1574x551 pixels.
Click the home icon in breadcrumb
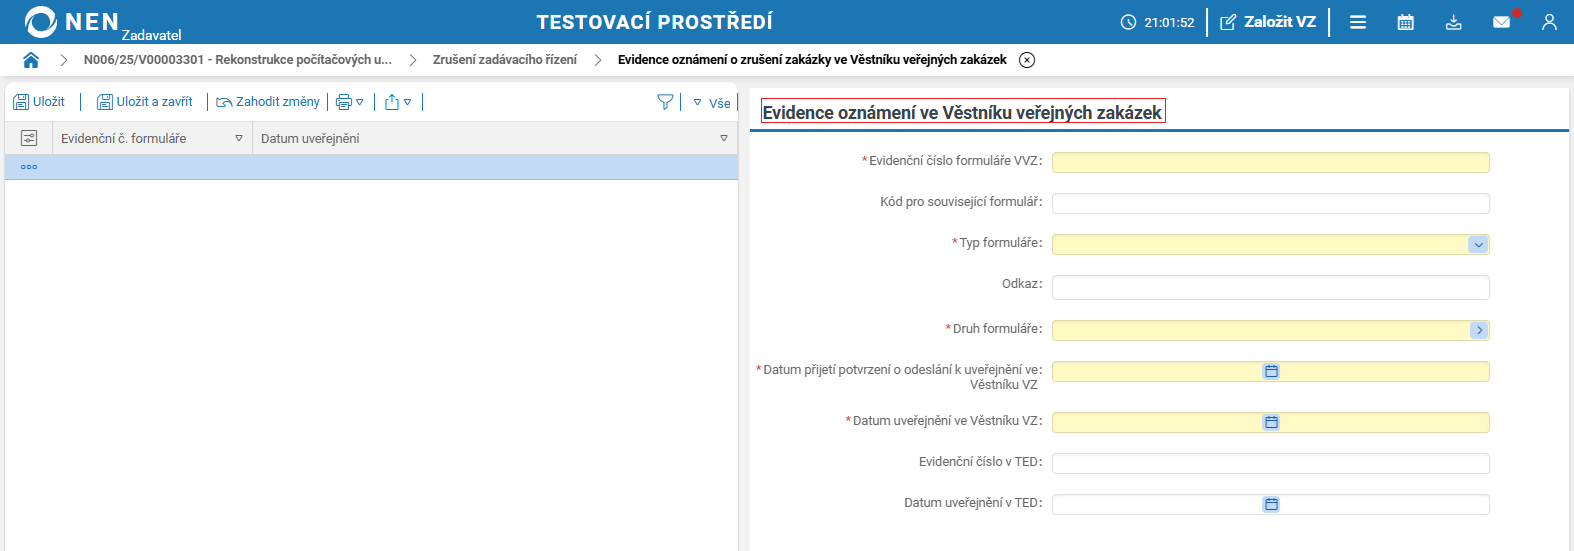[31, 60]
